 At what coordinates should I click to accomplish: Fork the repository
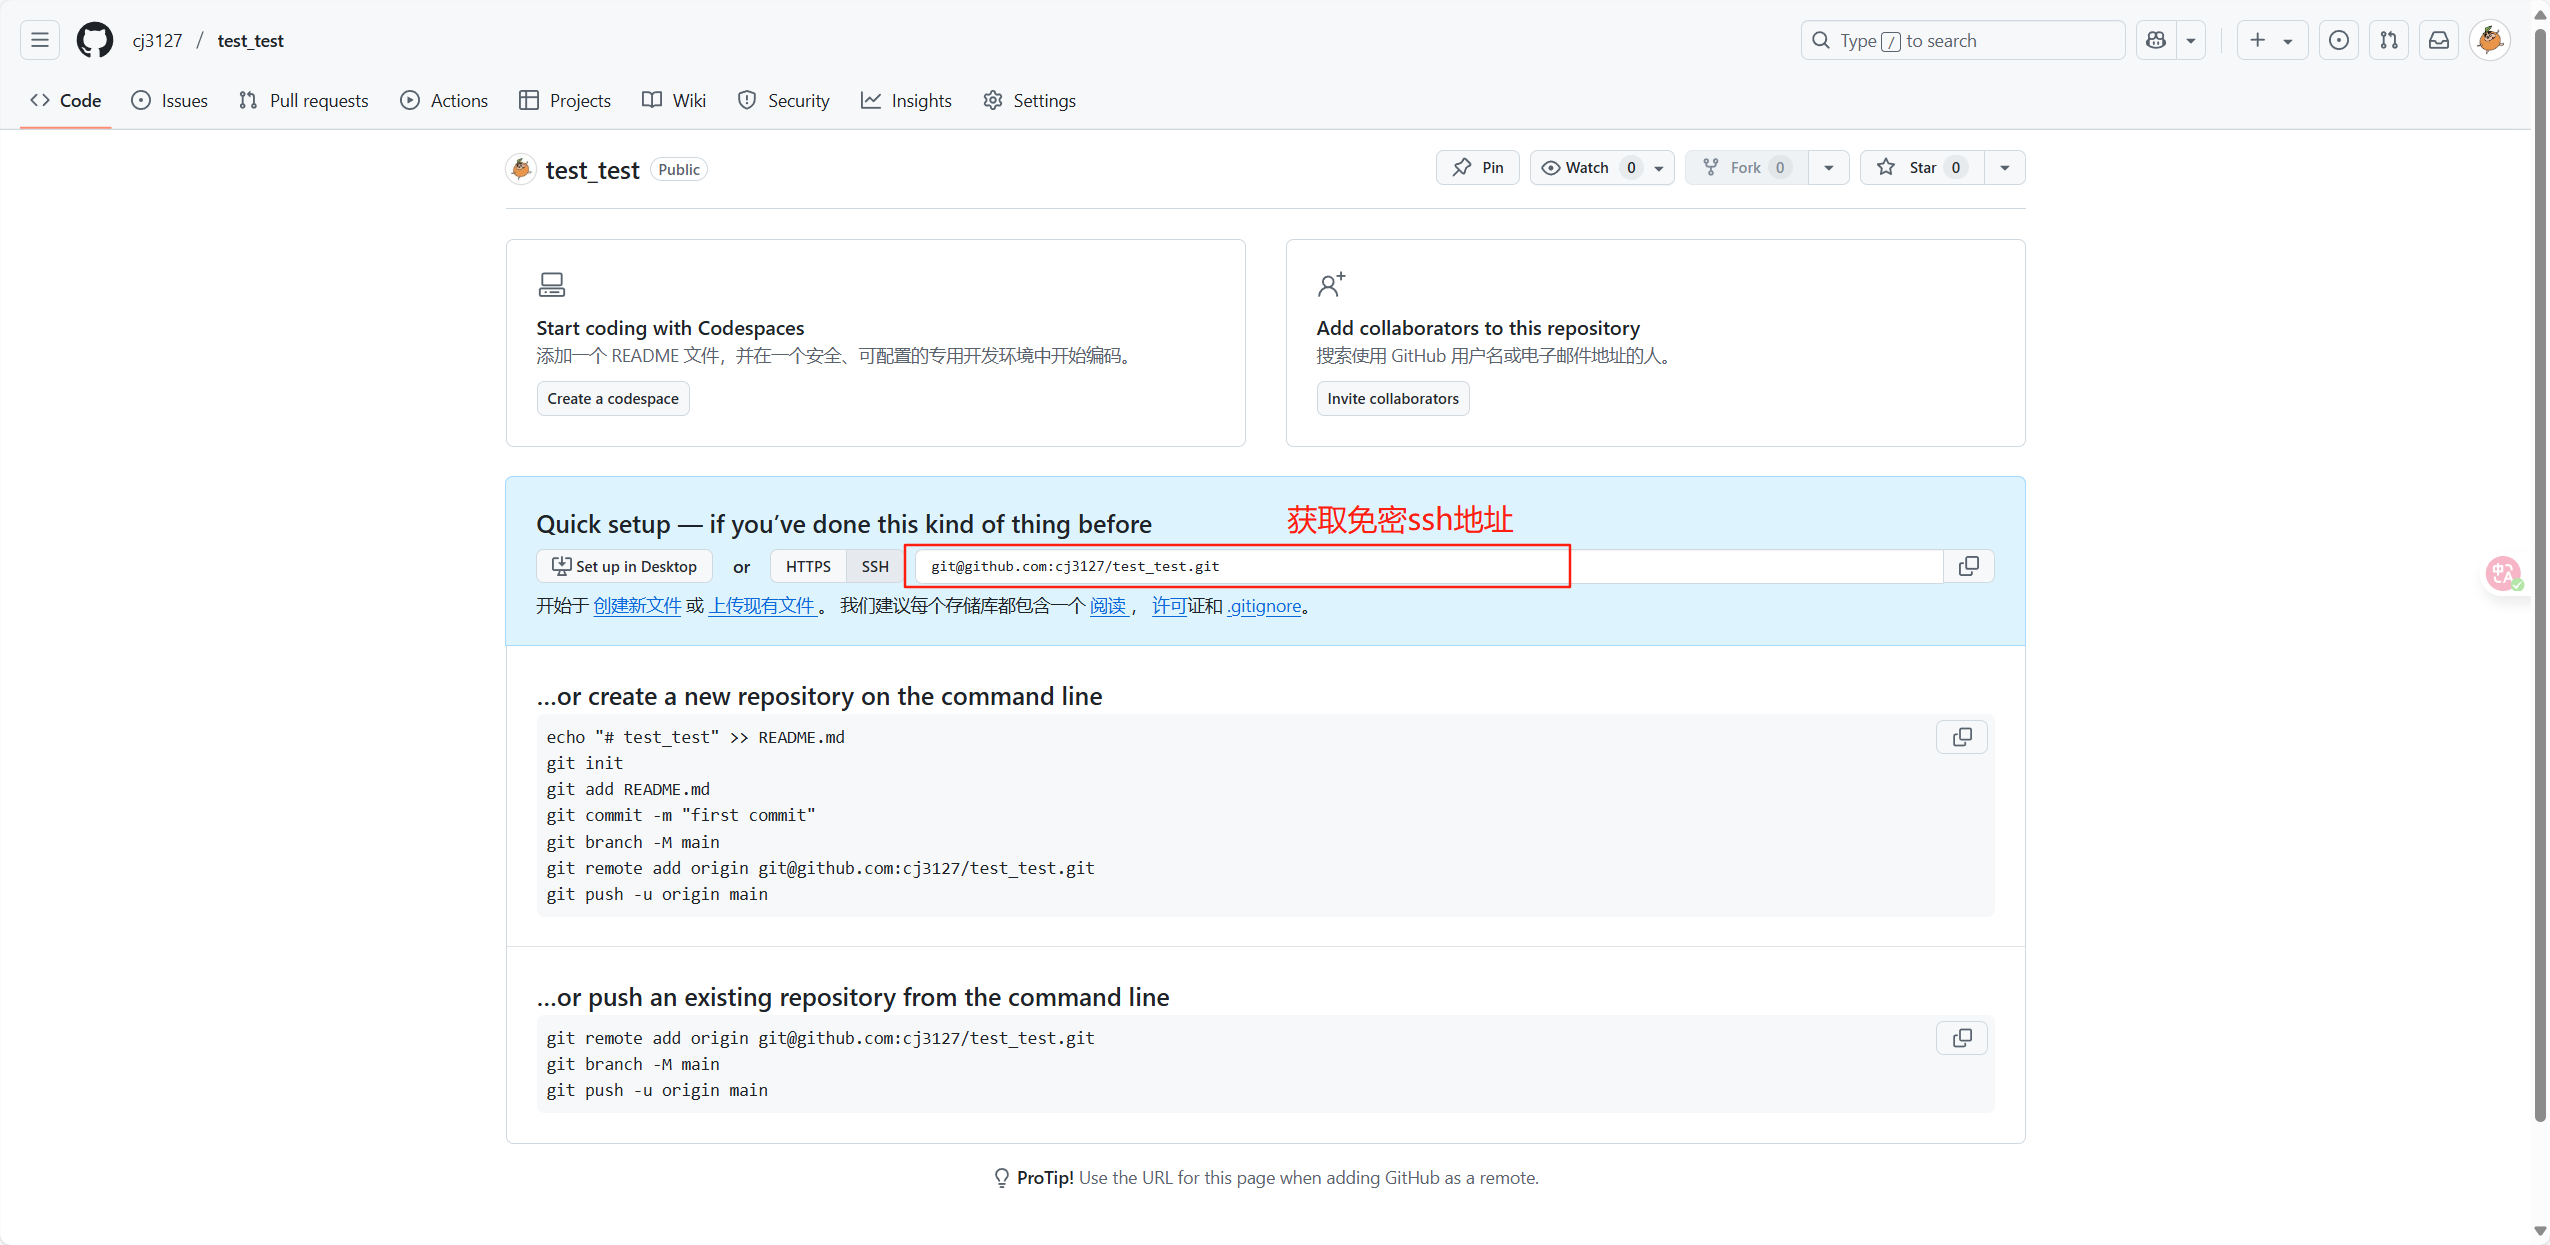pyautogui.click(x=1747, y=167)
